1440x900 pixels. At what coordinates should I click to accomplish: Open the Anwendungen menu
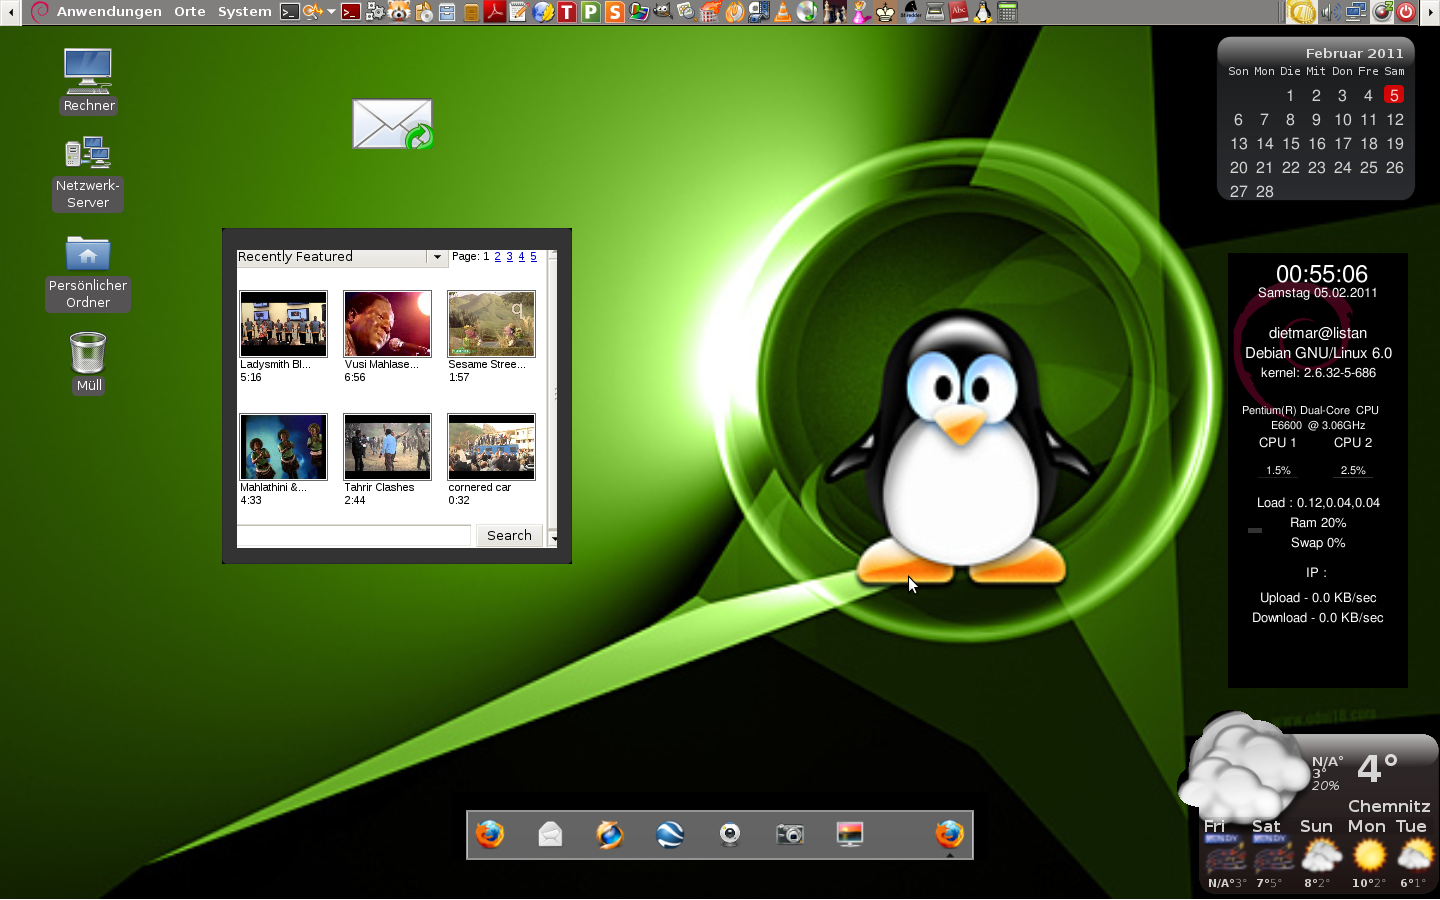109,12
